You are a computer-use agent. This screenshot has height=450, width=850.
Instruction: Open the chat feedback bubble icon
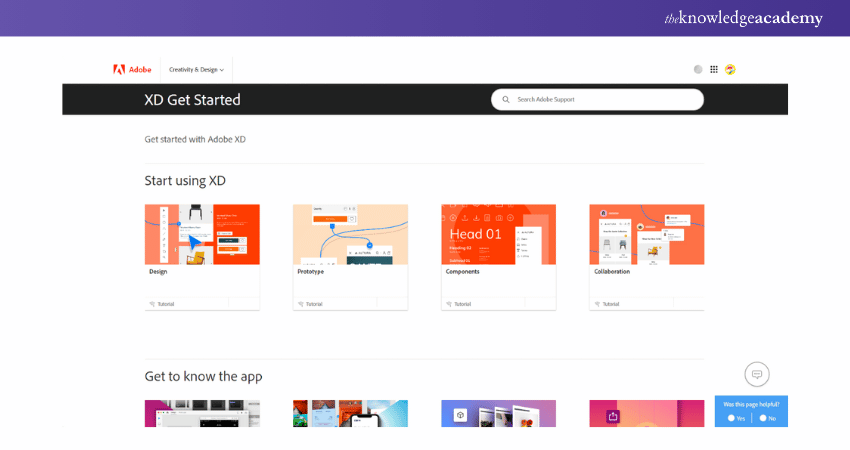tap(757, 374)
